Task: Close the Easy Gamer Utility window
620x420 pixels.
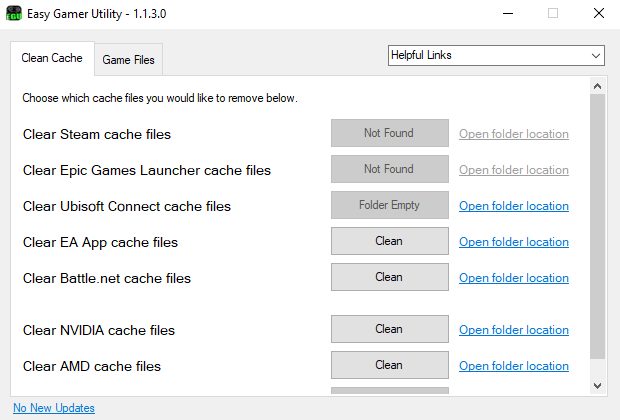Action: tap(599, 13)
